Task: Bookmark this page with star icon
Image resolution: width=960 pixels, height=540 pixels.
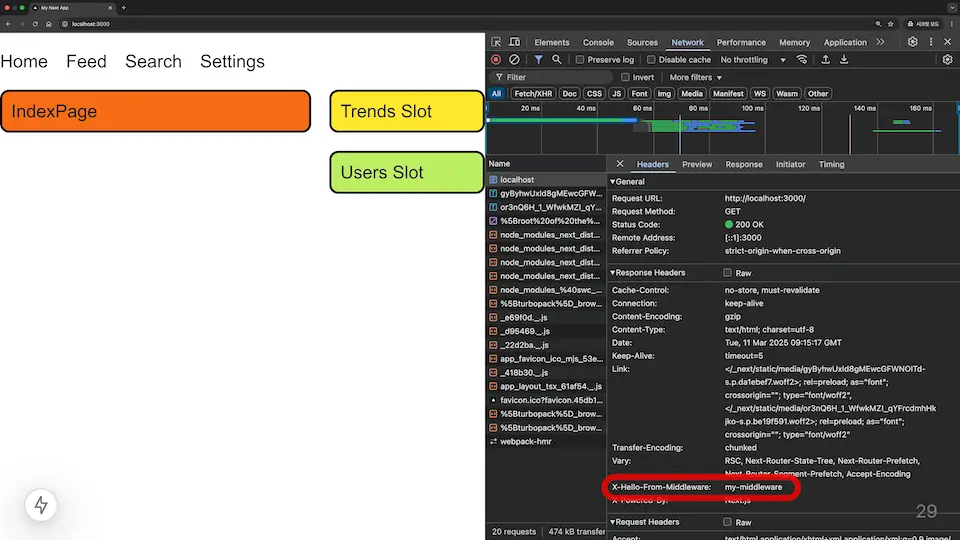Action: click(x=891, y=24)
